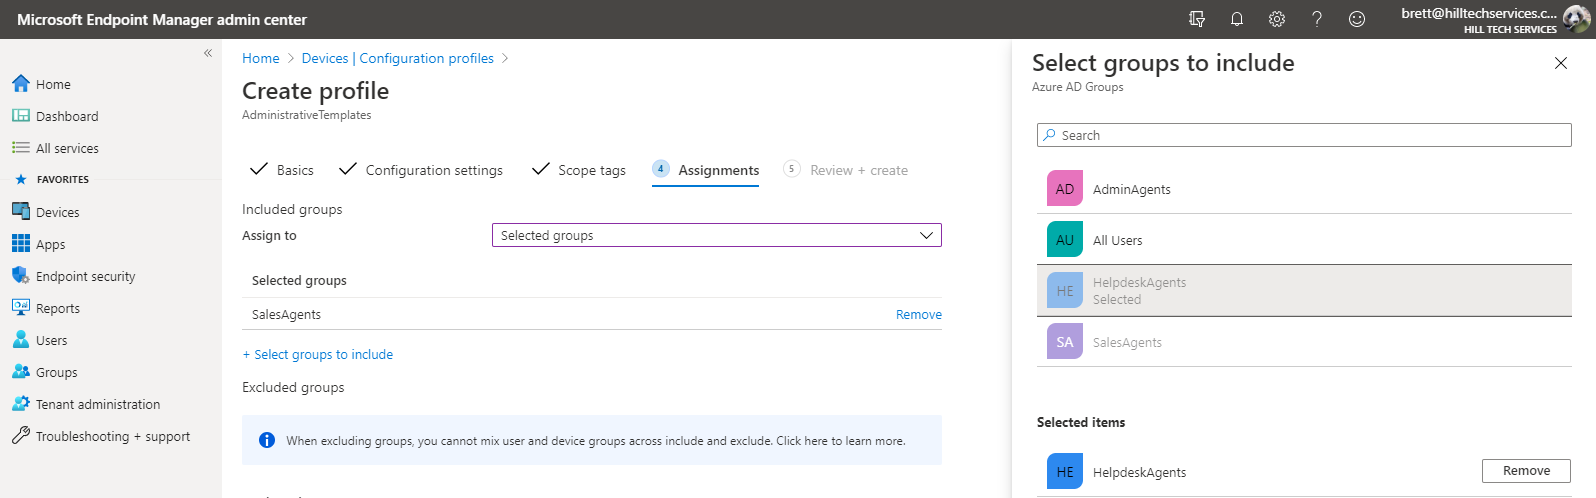Click the SalesAgents selected group entry
Screen dimensions: 1596x498
click(x=287, y=314)
